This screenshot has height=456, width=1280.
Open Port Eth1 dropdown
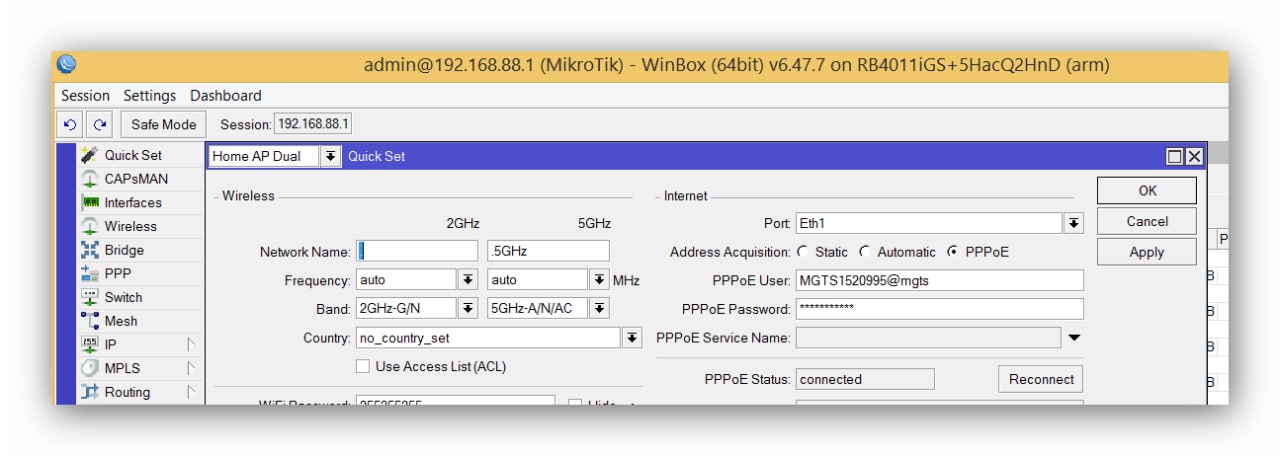[x=1074, y=223]
